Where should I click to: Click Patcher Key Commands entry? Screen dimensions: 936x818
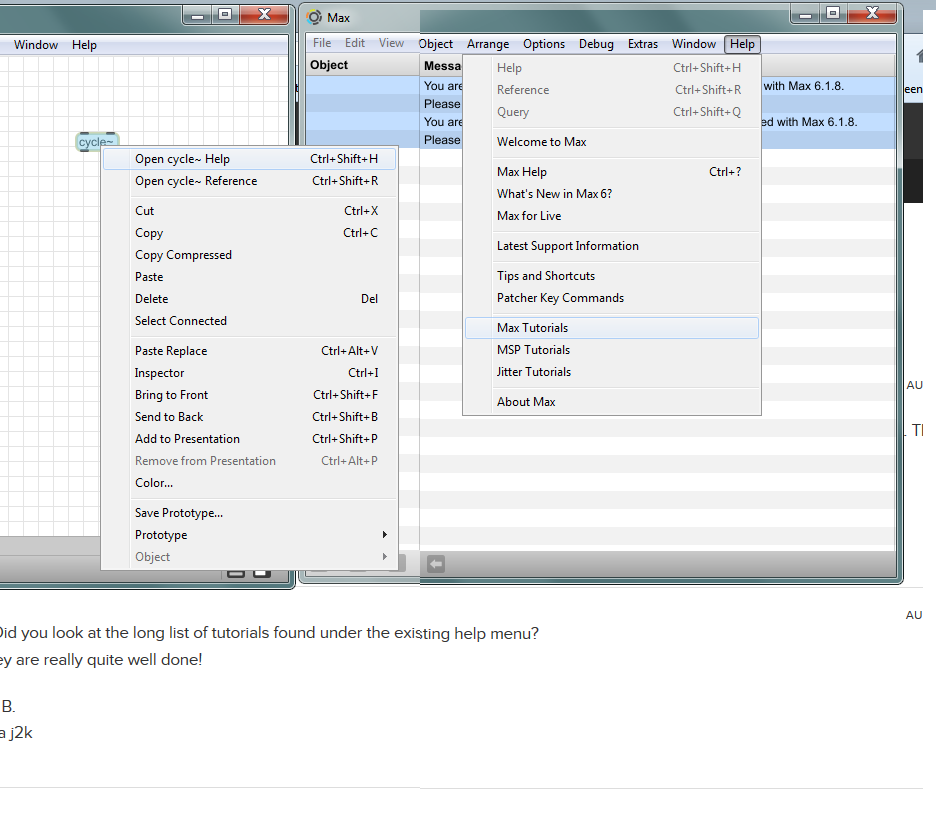tap(560, 298)
